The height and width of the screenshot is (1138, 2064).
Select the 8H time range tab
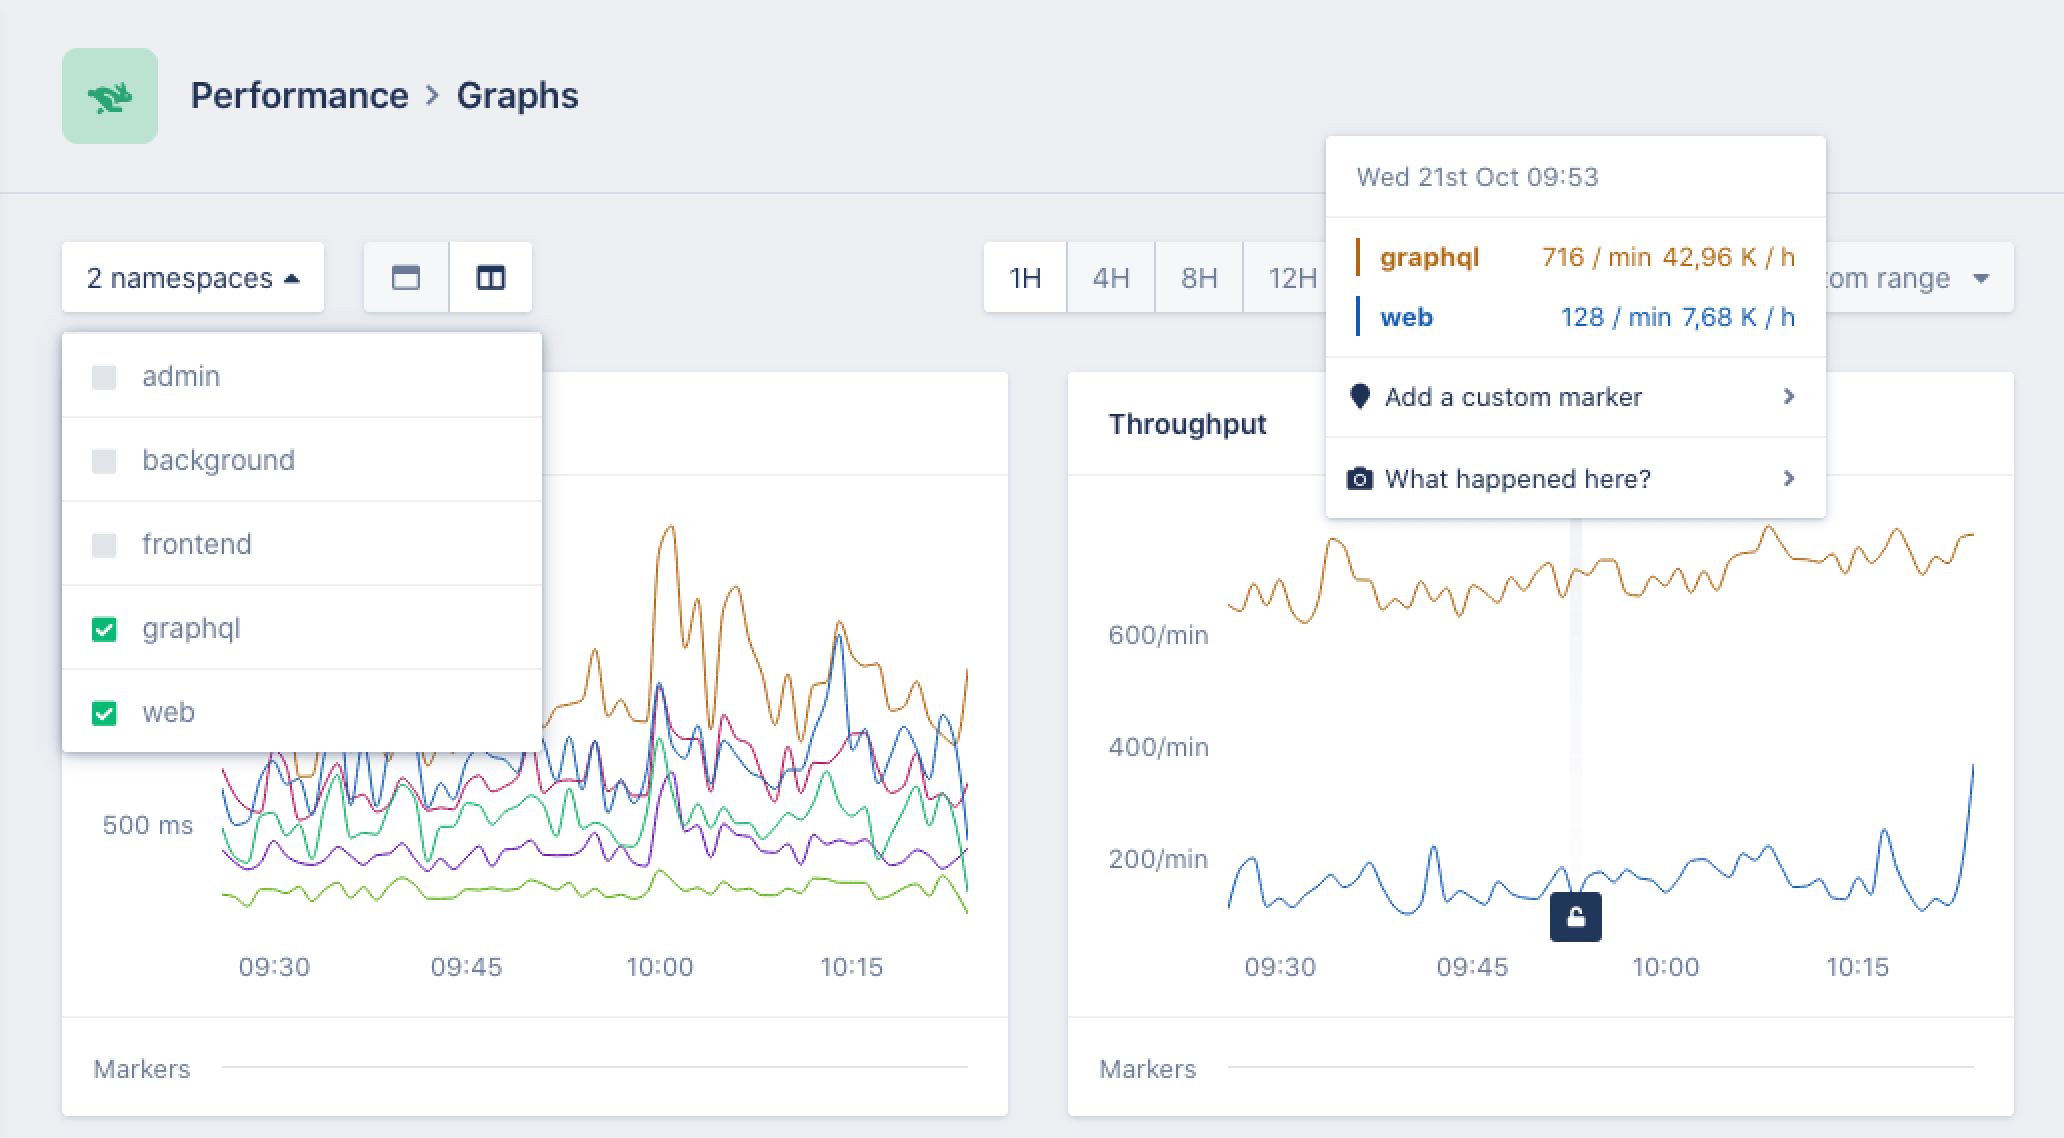point(1198,278)
